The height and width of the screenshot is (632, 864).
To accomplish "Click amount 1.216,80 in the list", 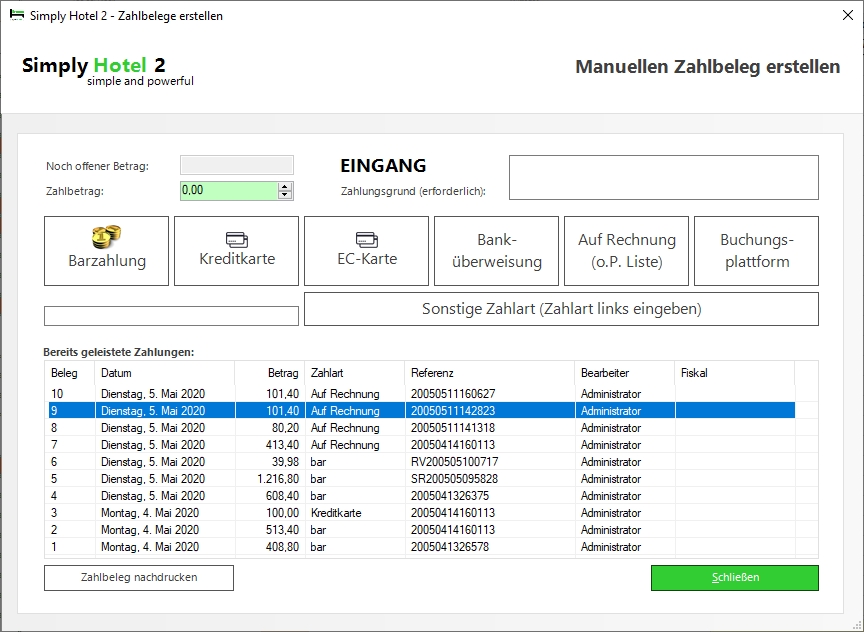I will tap(278, 479).
